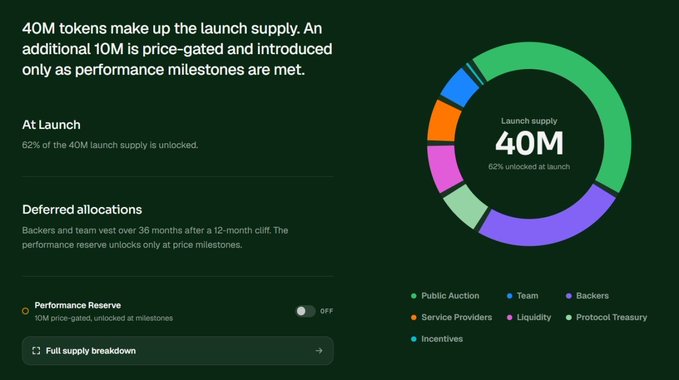
Task: Click the cyan Incentives legend dot
Action: tap(414, 339)
